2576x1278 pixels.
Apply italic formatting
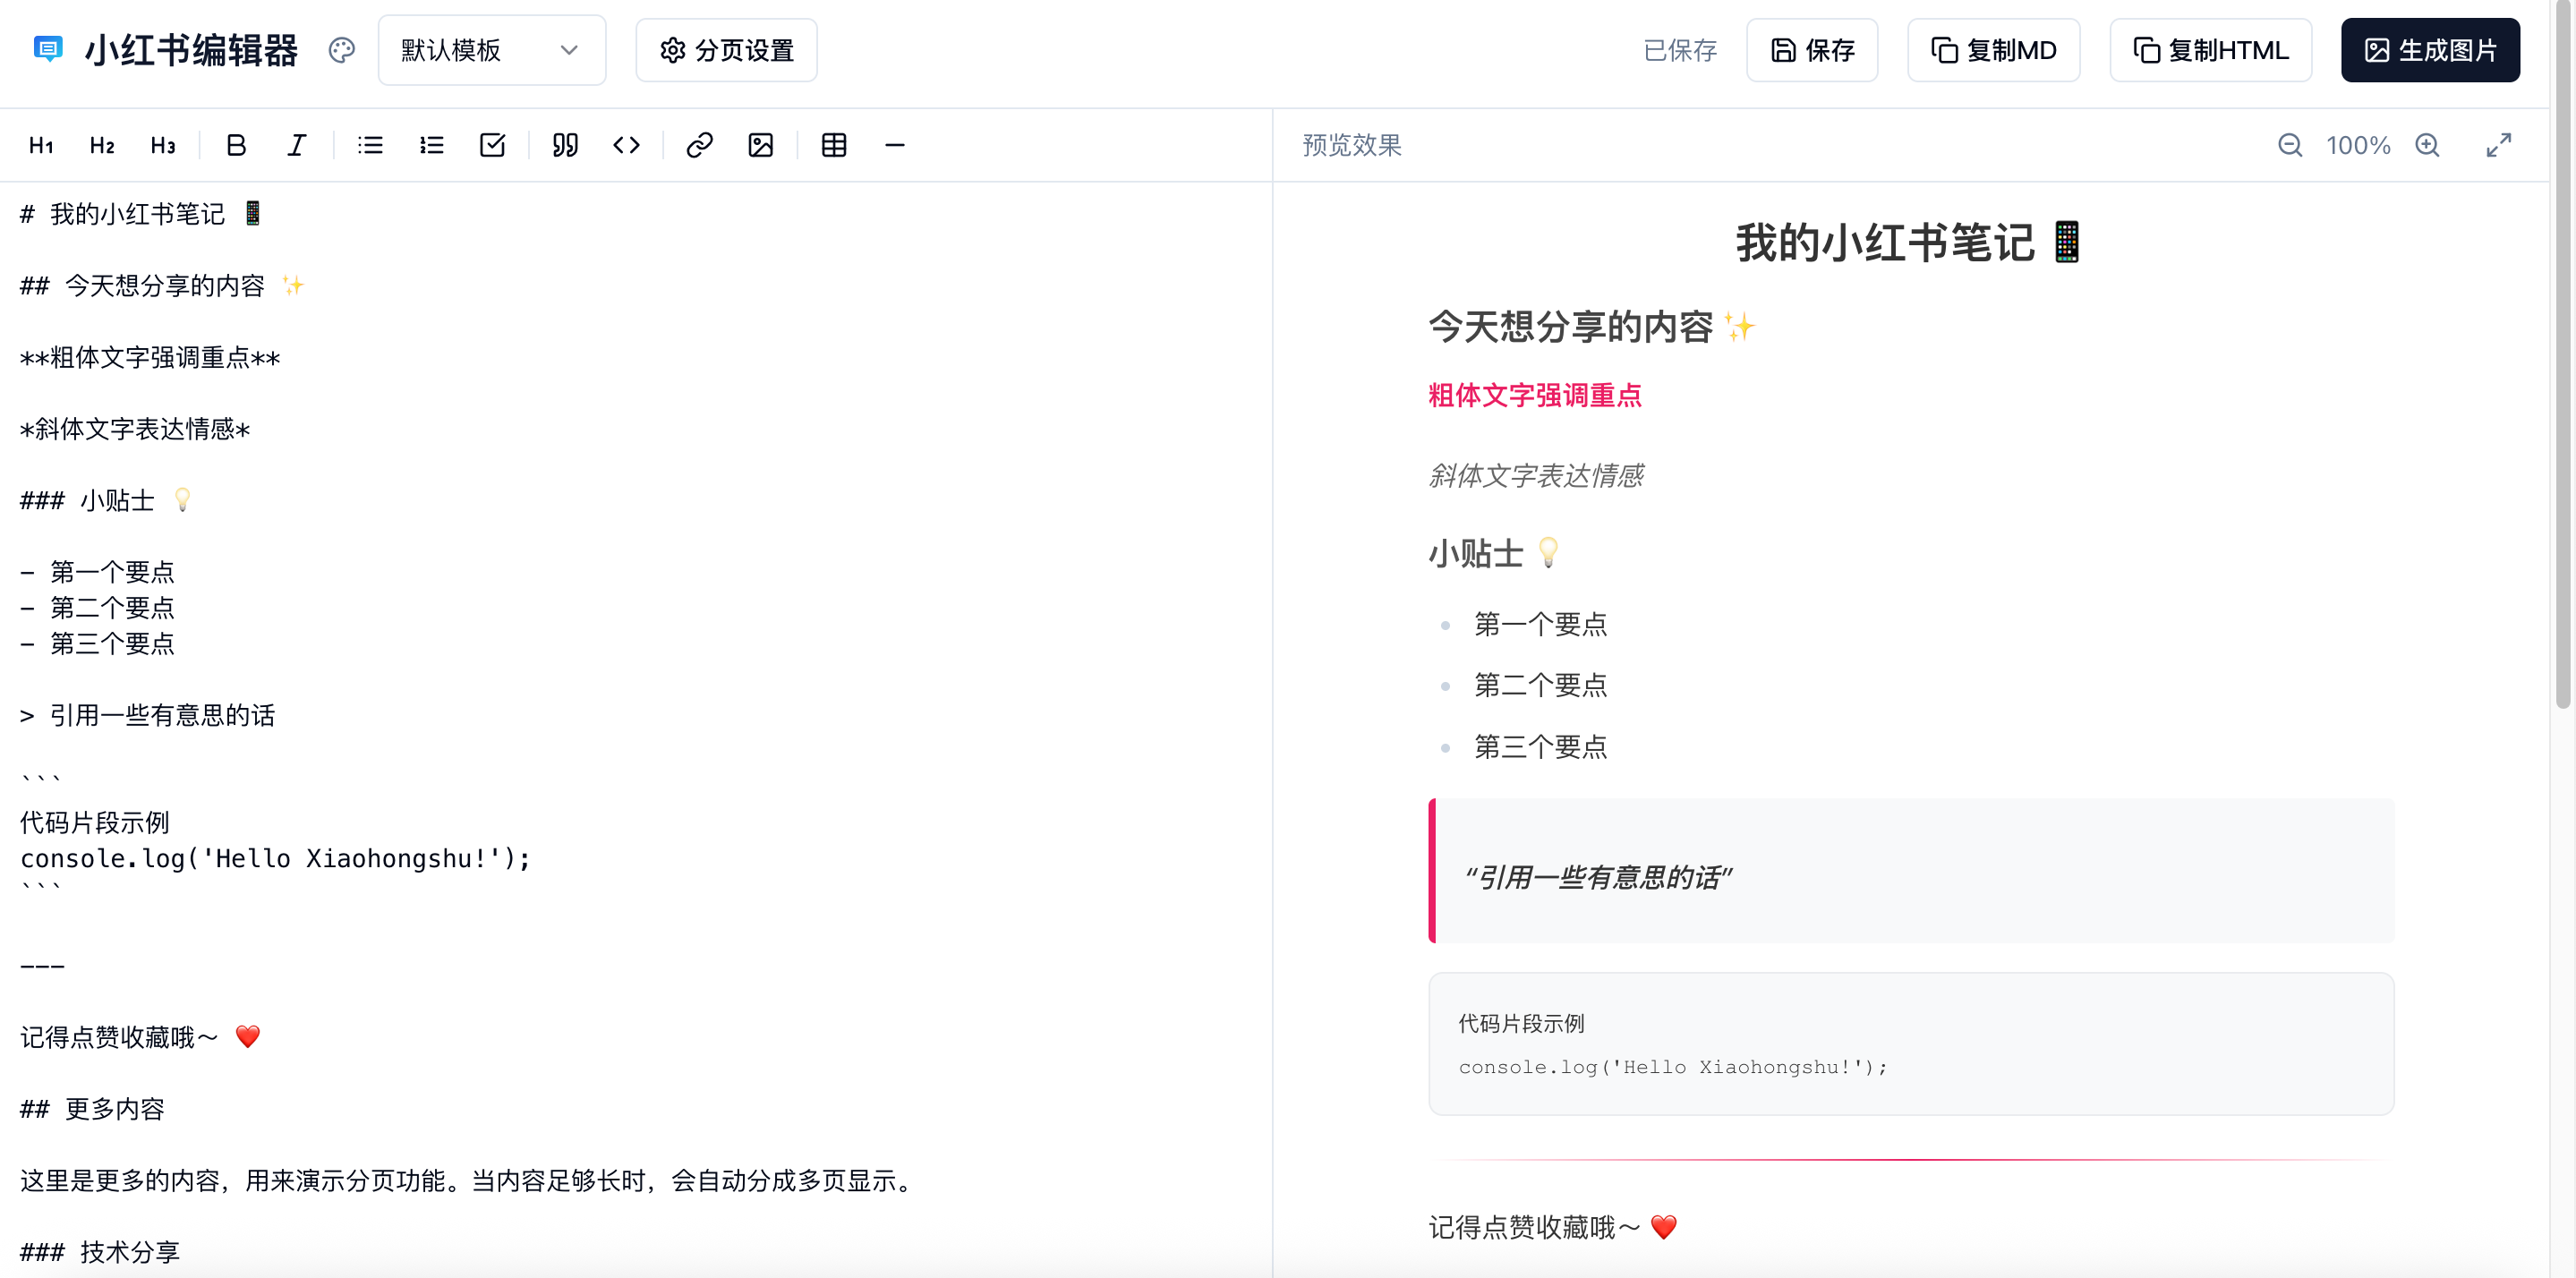pyautogui.click(x=297, y=146)
